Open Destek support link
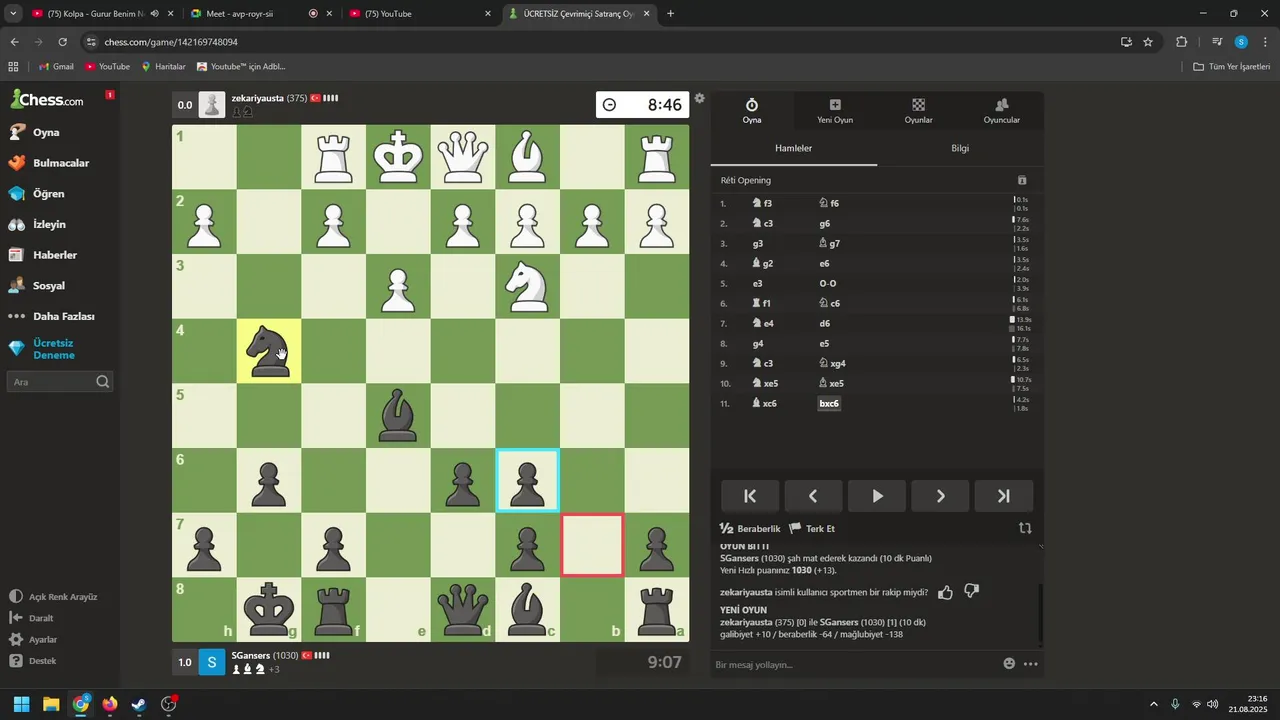 coord(60,661)
